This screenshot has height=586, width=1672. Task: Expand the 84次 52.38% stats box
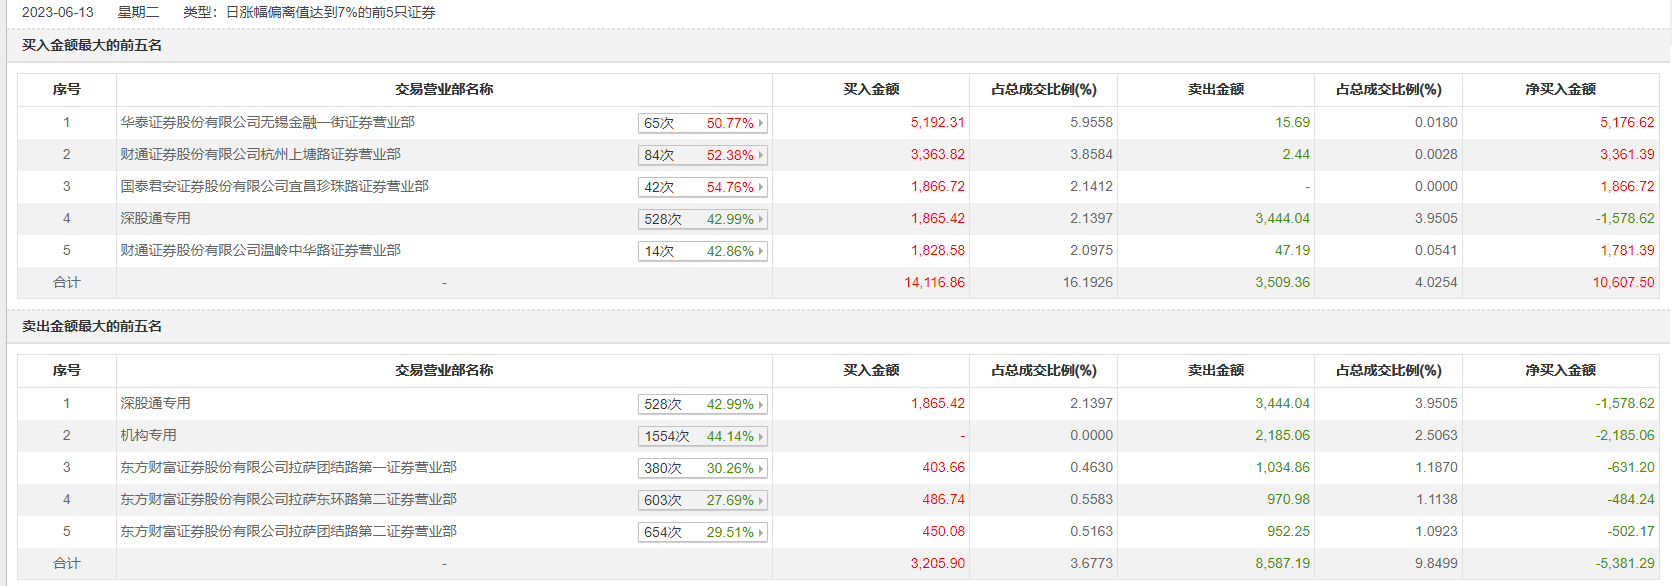[702, 155]
